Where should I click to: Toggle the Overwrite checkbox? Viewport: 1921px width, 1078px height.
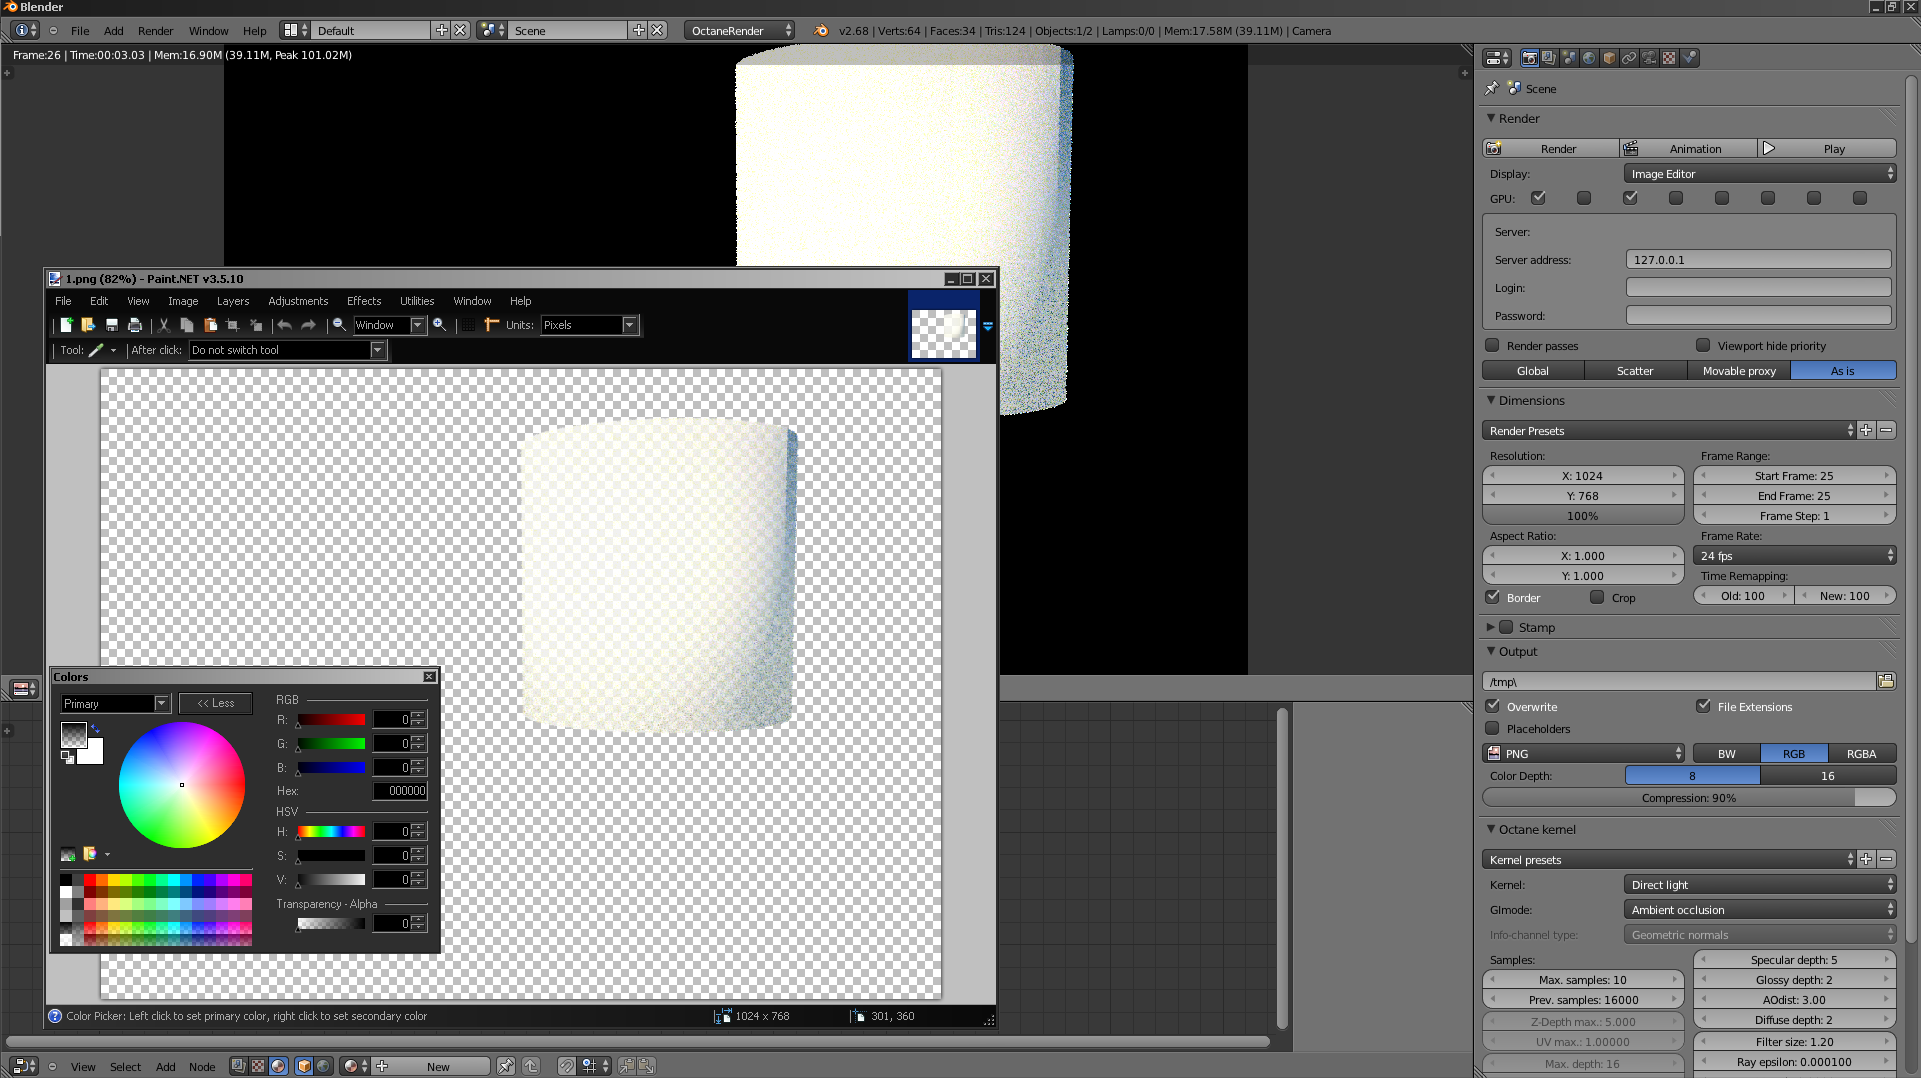click(x=1492, y=706)
